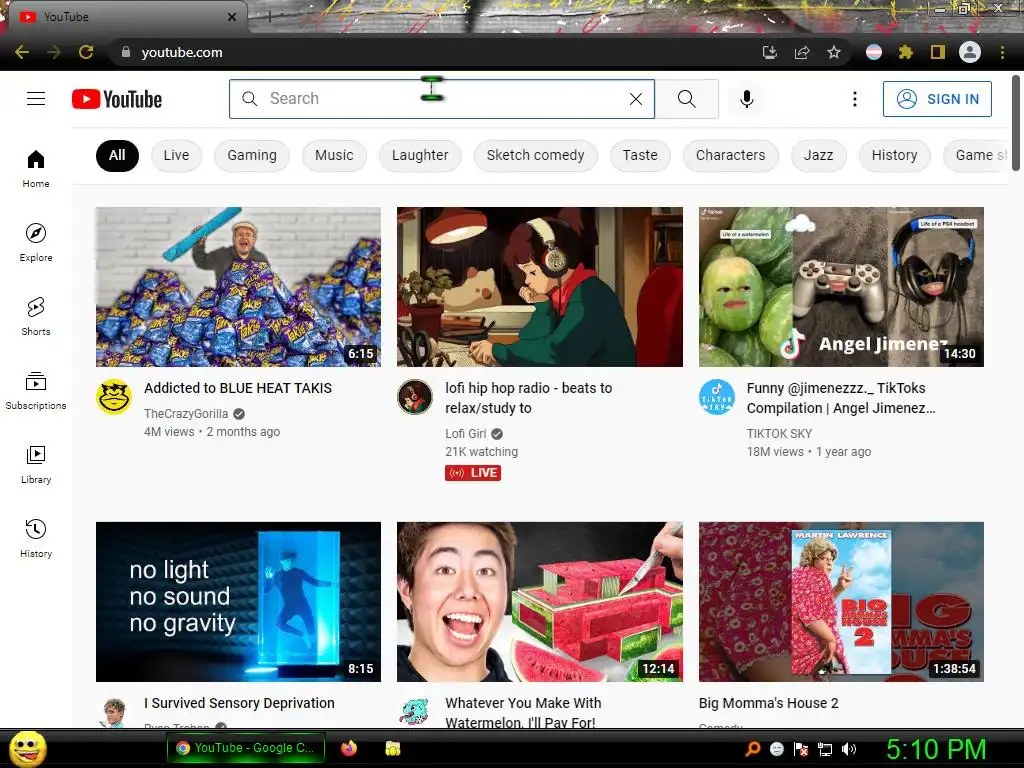Click the magnifier search button
This screenshot has width=1024, height=768.
(x=686, y=99)
